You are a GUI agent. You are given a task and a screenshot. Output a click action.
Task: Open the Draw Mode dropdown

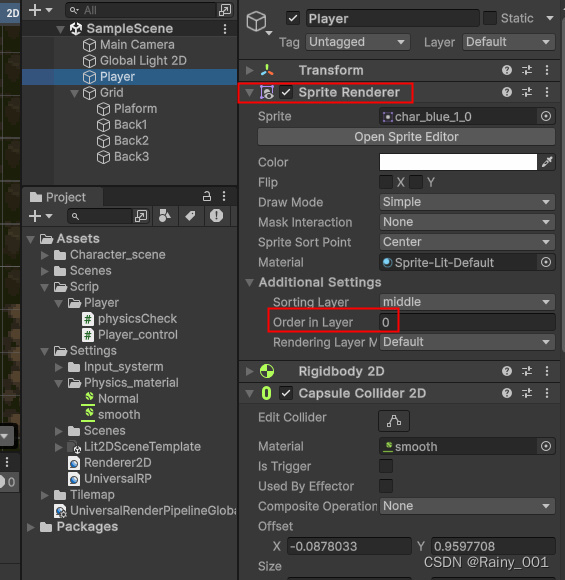coord(467,202)
